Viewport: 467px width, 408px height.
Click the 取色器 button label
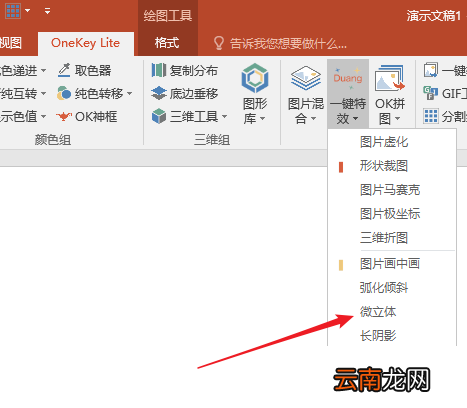93,71
